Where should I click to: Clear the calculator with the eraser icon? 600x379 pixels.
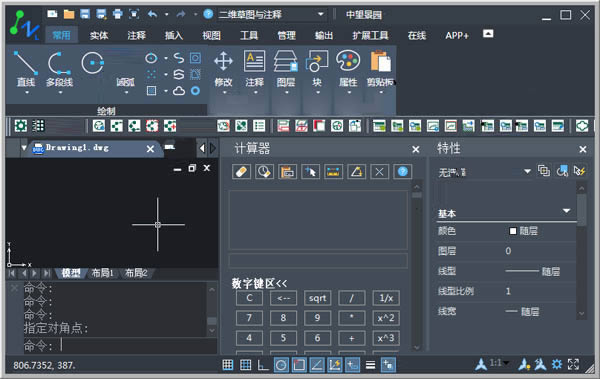click(241, 172)
